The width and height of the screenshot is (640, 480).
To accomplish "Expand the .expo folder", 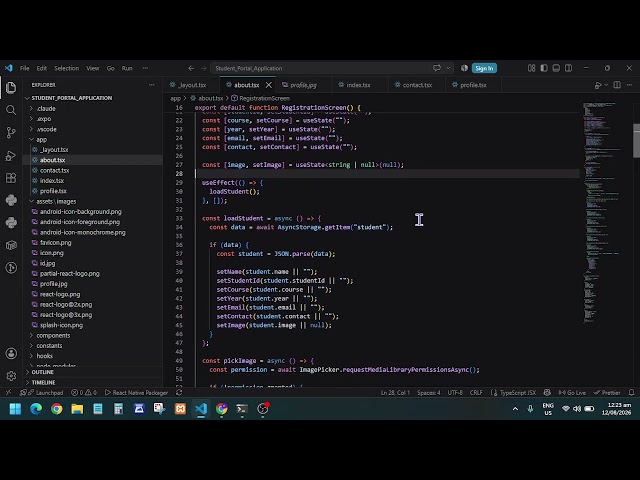I will (93, 119).
